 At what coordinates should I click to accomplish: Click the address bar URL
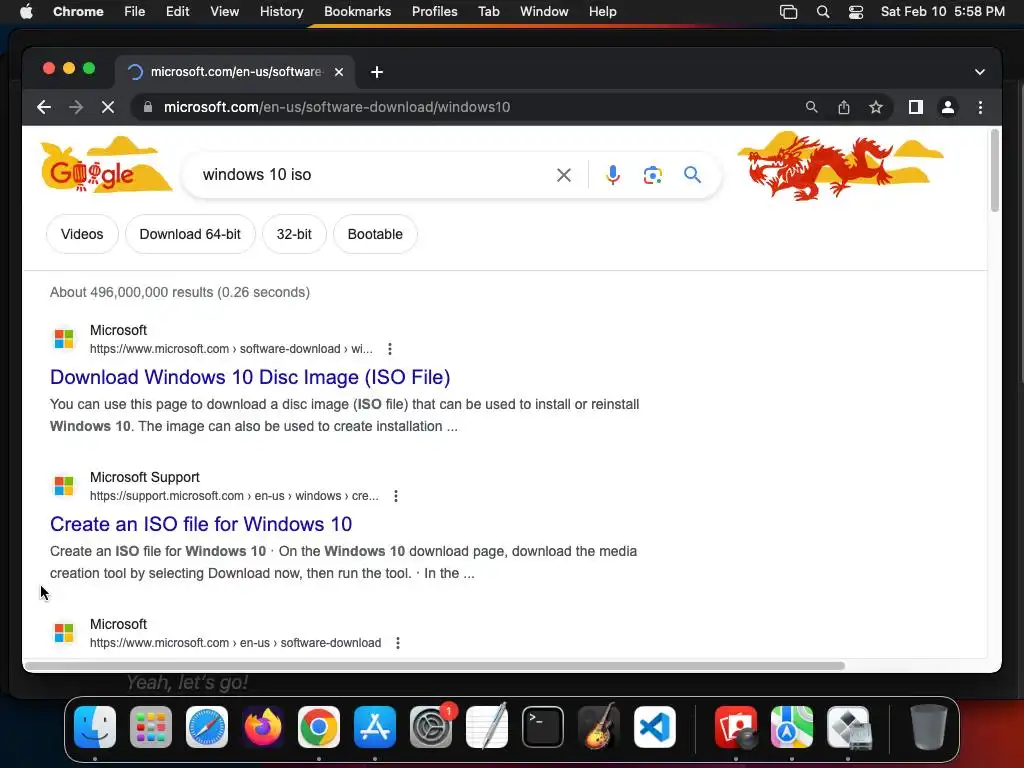[337, 107]
